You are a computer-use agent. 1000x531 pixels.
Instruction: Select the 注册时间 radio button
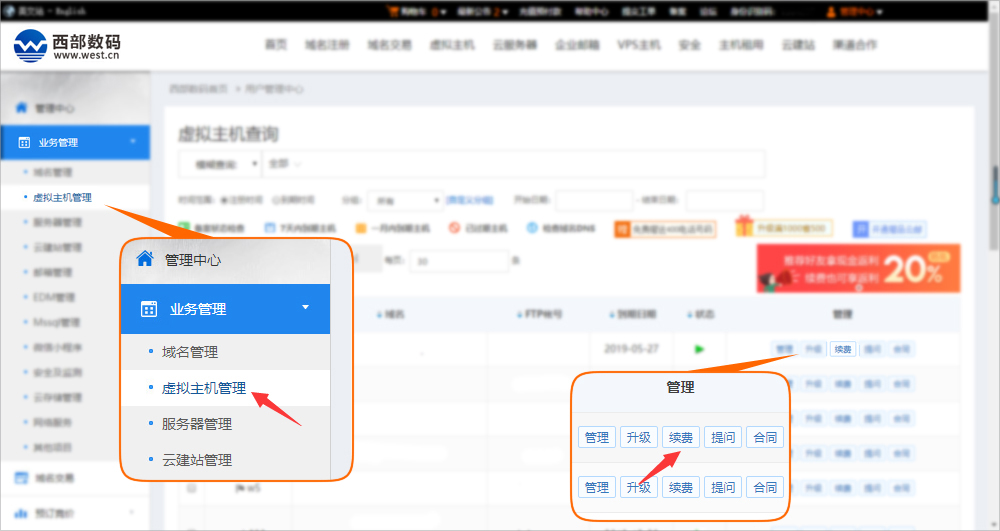click(x=223, y=200)
